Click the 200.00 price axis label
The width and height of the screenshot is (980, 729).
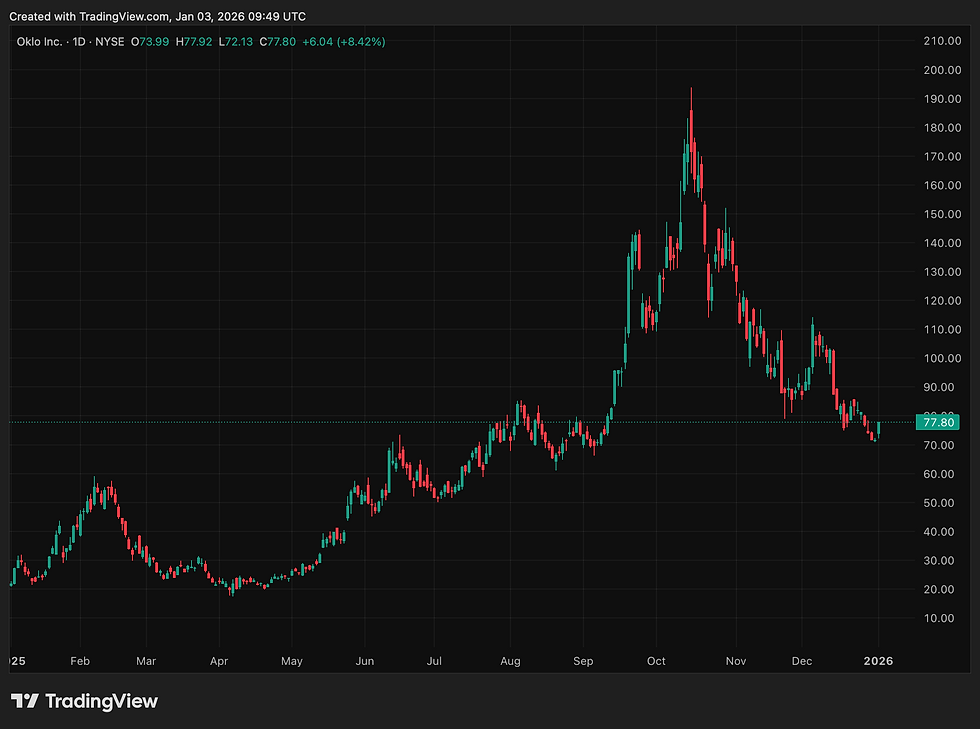(942, 70)
